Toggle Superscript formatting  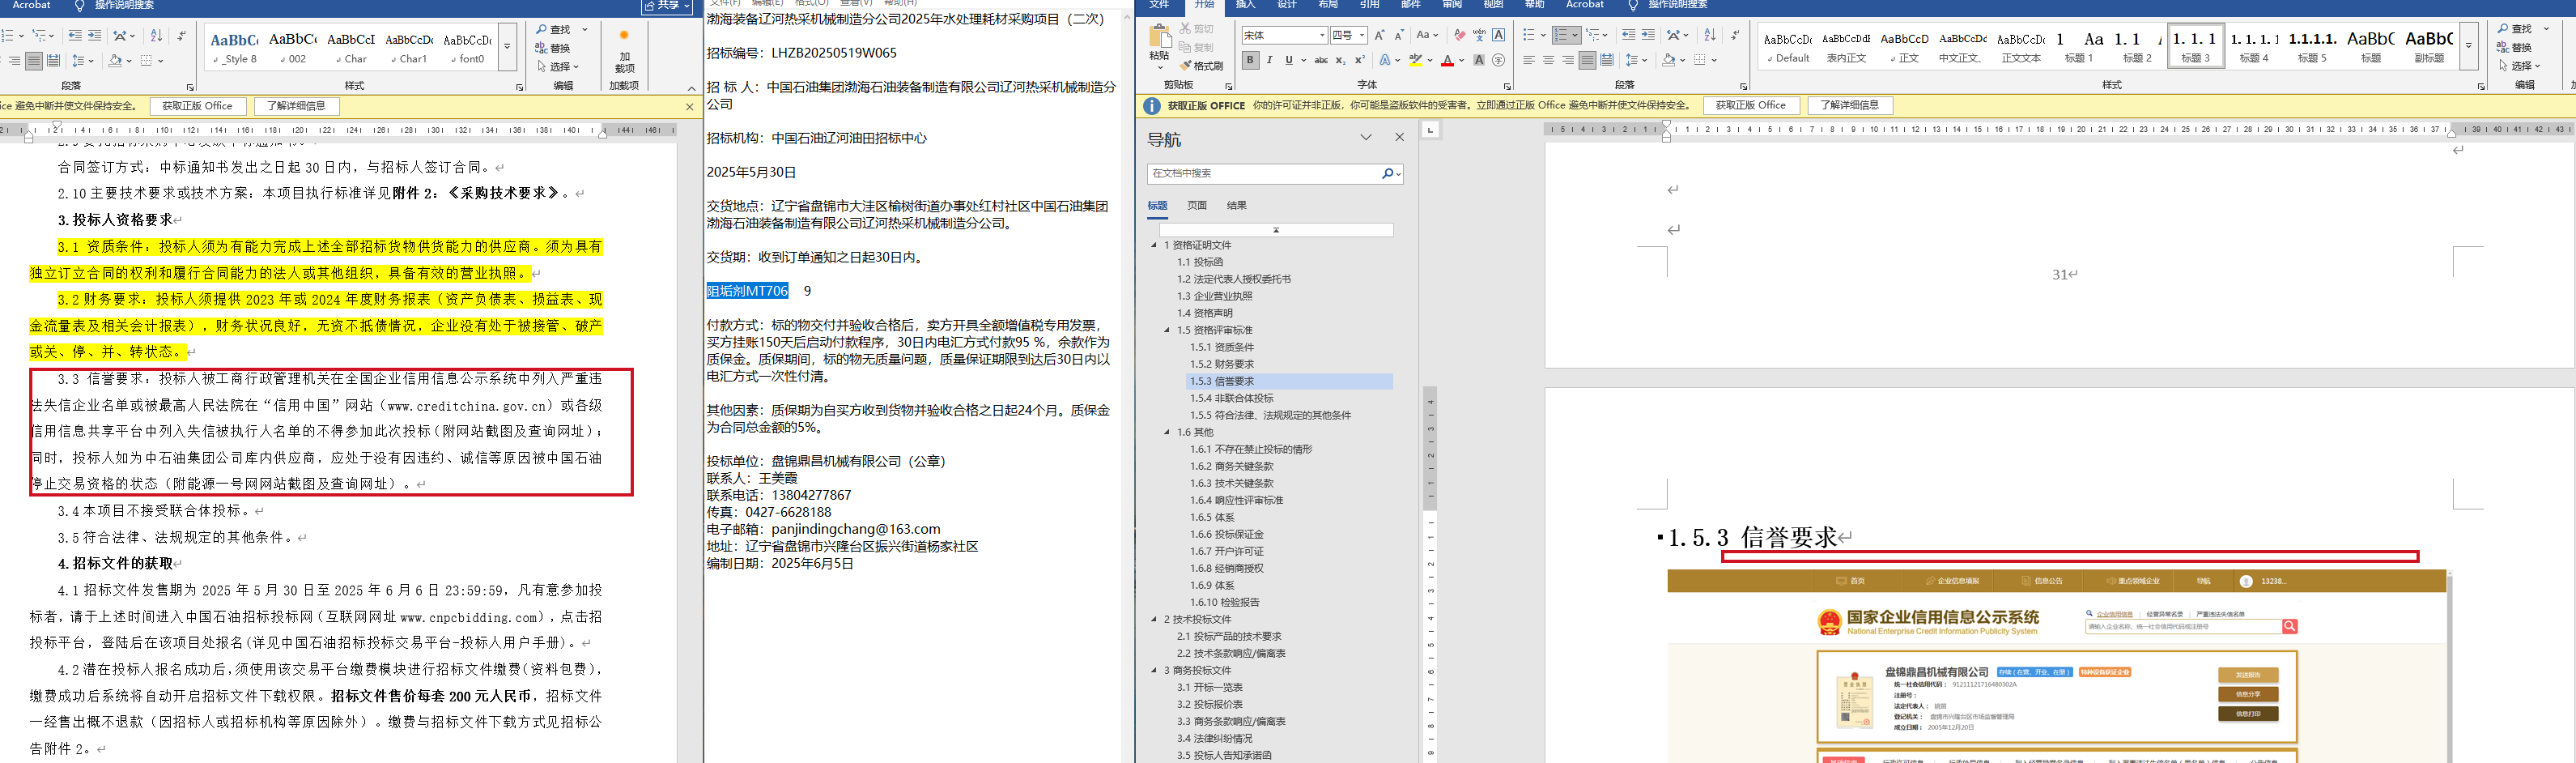pos(1359,61)
